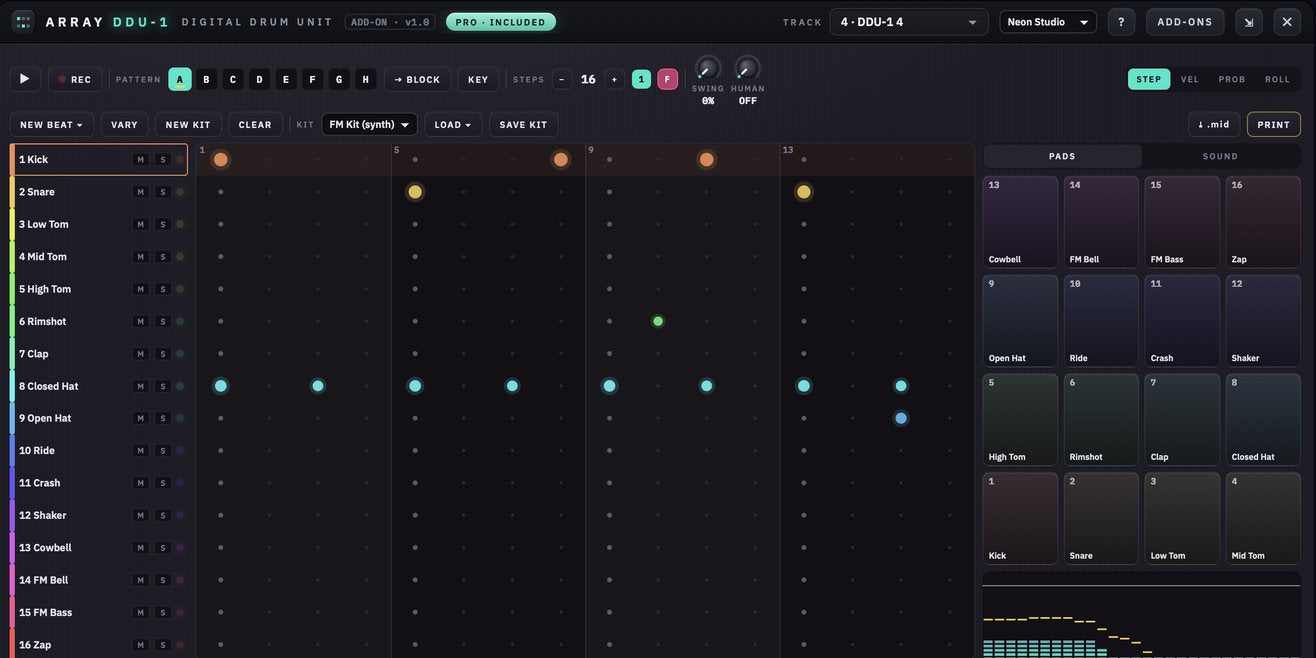Export pattern with the .mid button

click(x=1214, y=124)
